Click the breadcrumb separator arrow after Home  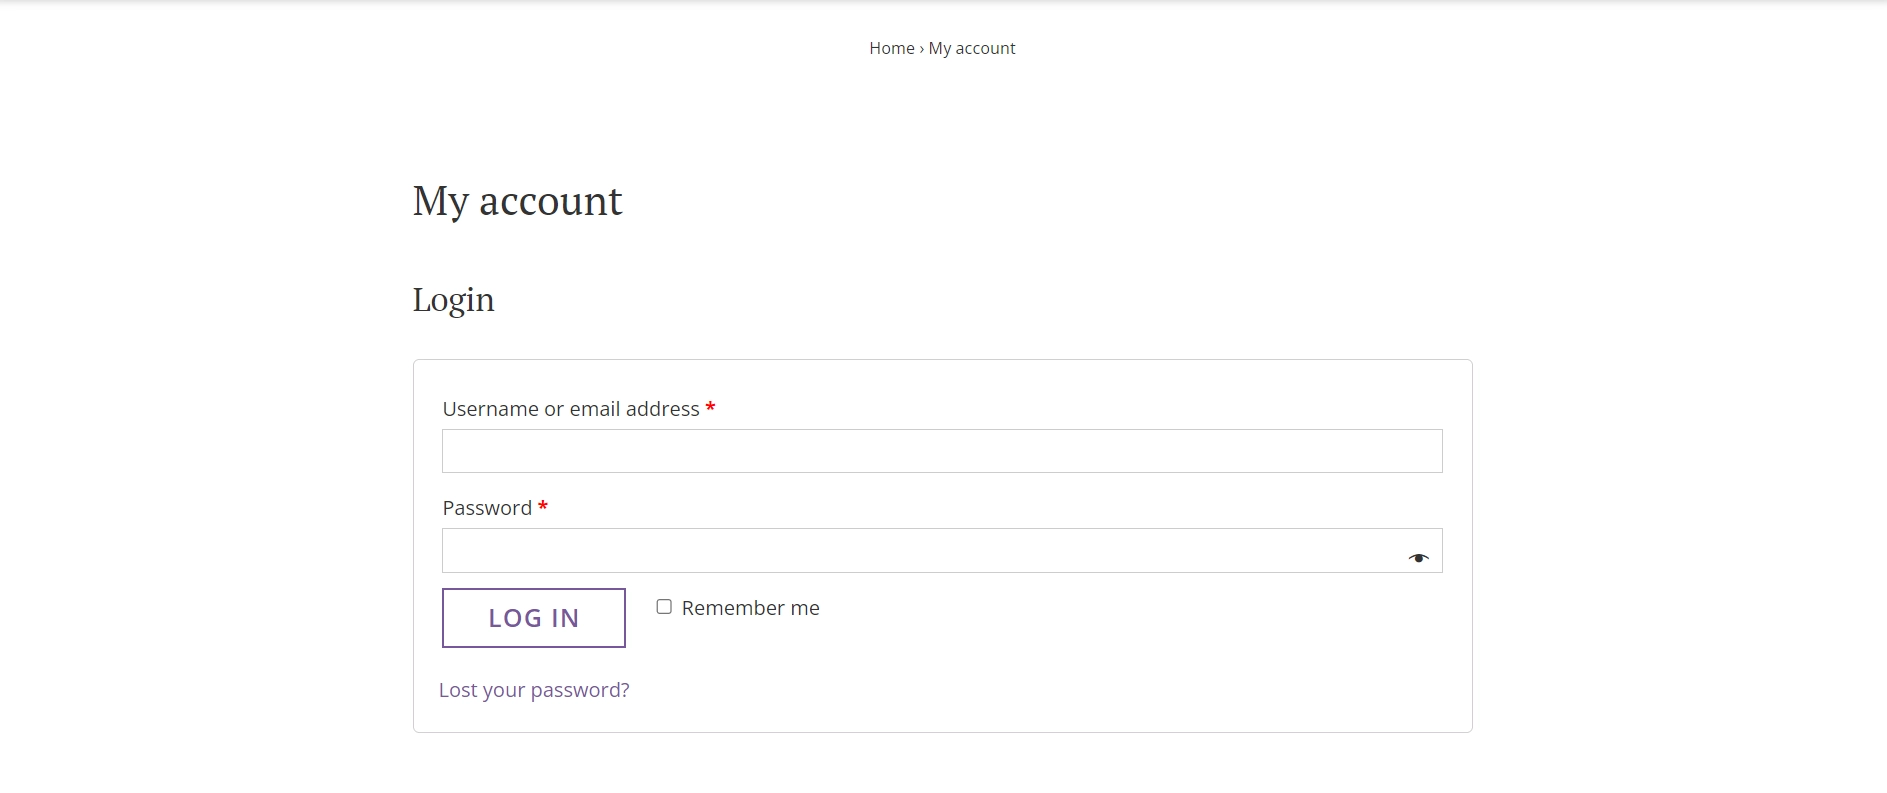tap(921, 48)
